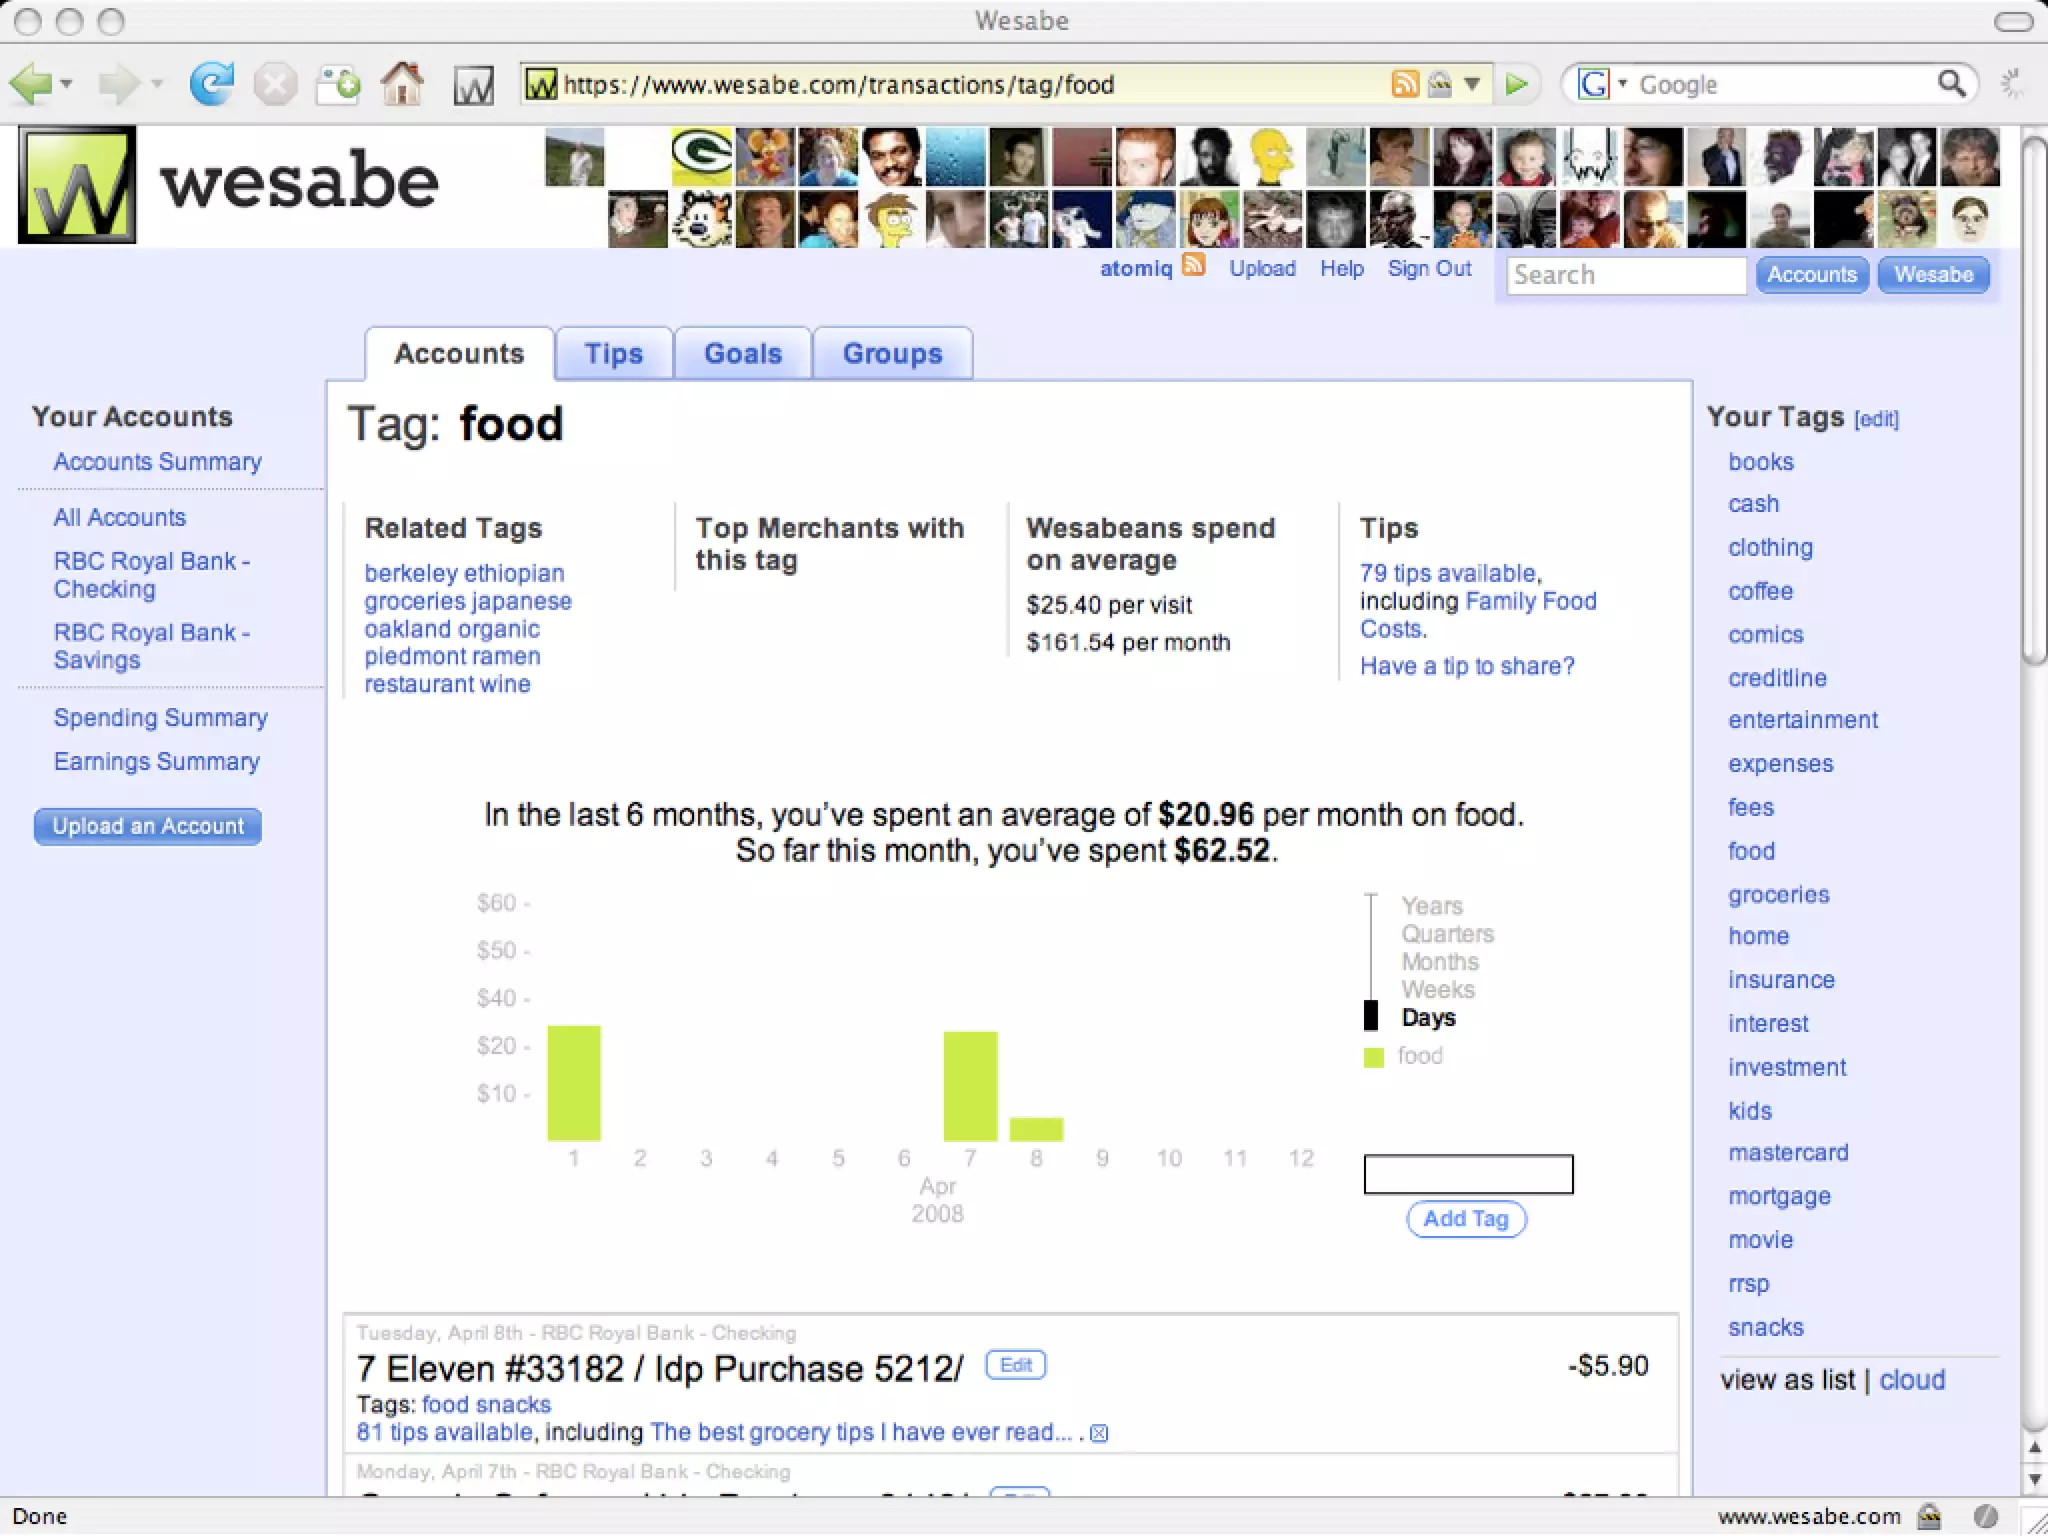Viewport: 2048px width, 1536px height.
Task: Open the groceries tag in Your Tags
Action: tap(1779, 895)
